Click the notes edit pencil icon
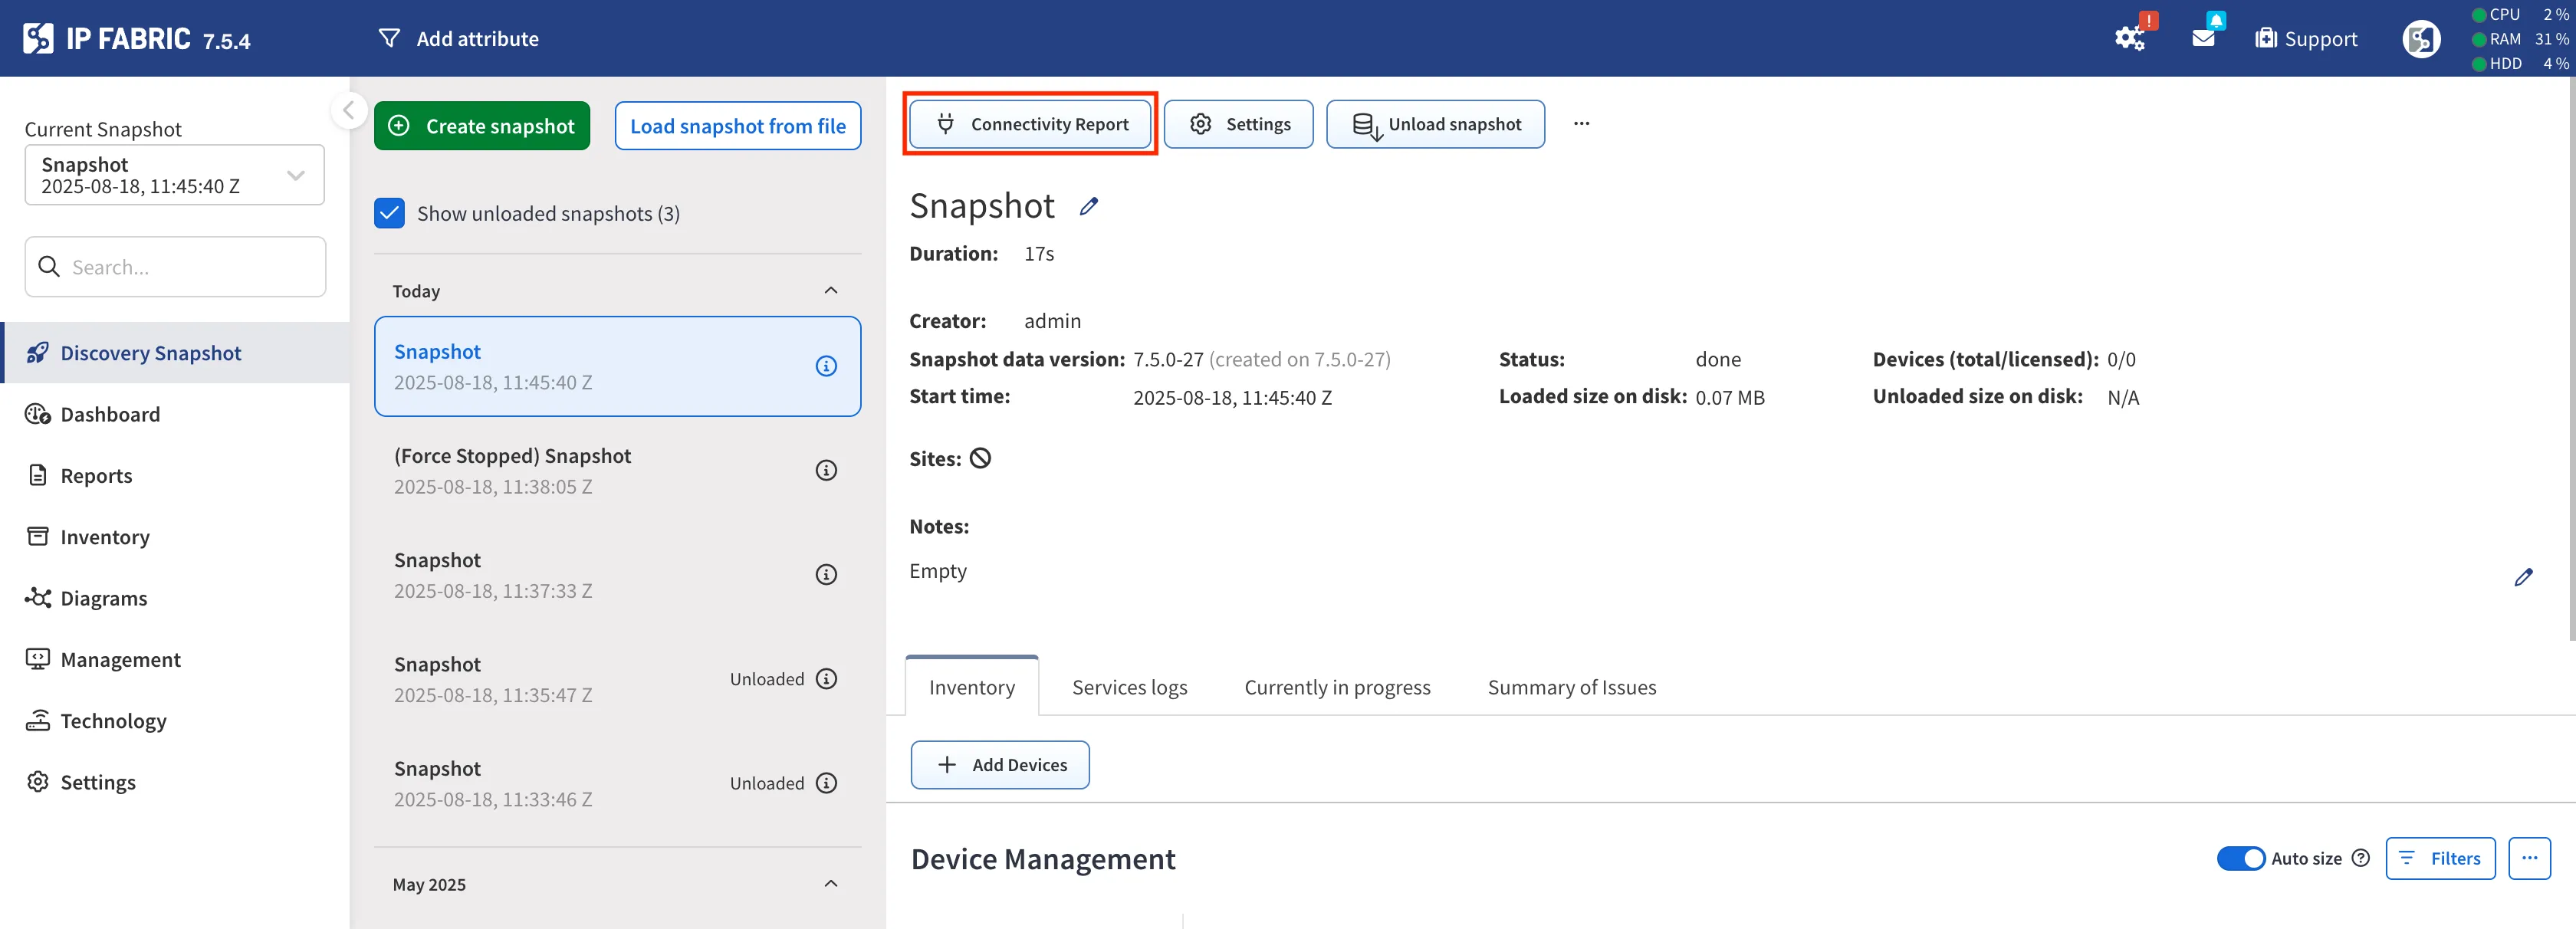 tap(2523, 577)
